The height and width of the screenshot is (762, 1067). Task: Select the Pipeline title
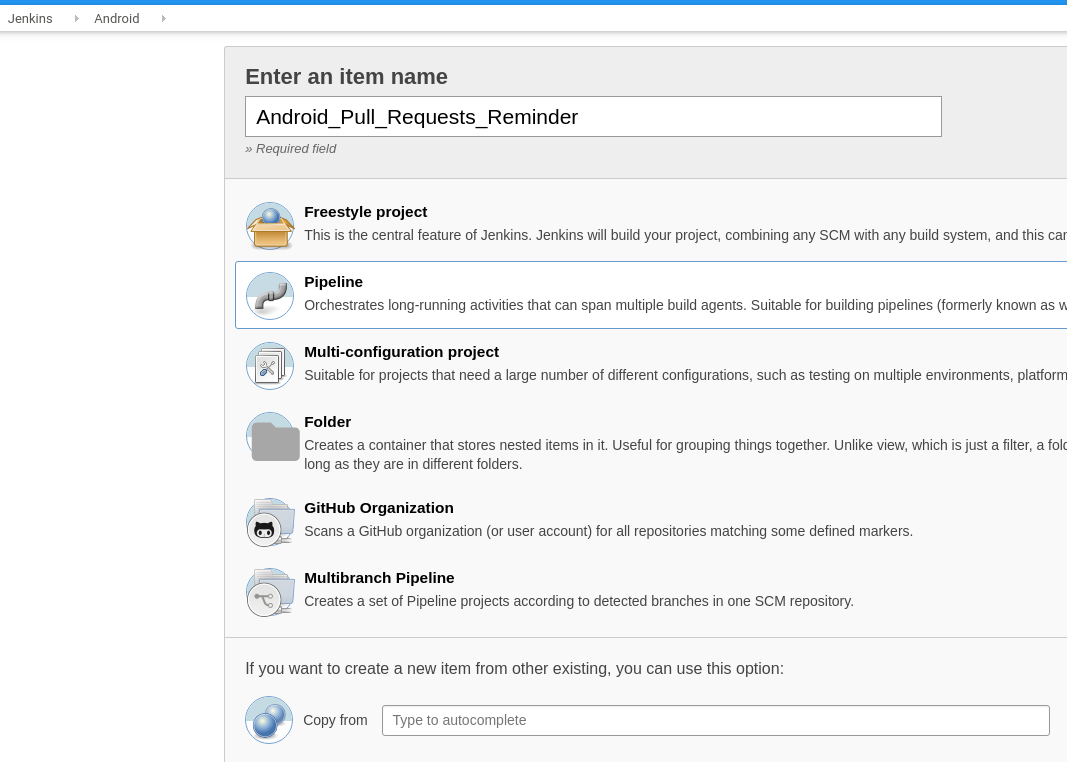333,282
